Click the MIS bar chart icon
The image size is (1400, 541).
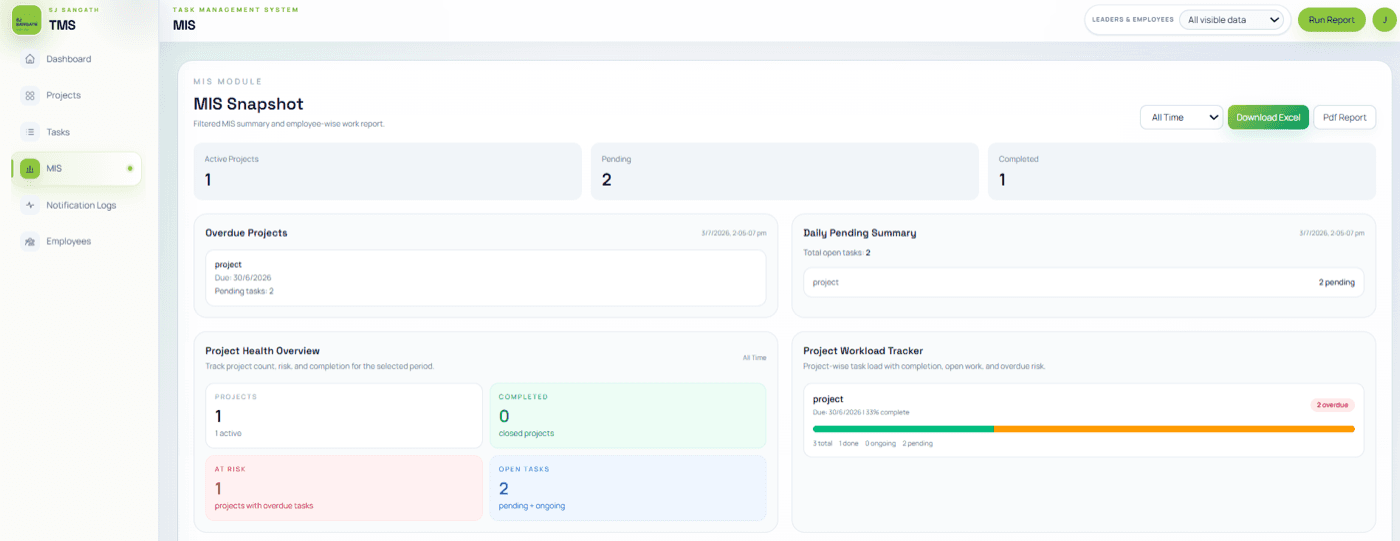pyautogui.click(x=30, y=168)
